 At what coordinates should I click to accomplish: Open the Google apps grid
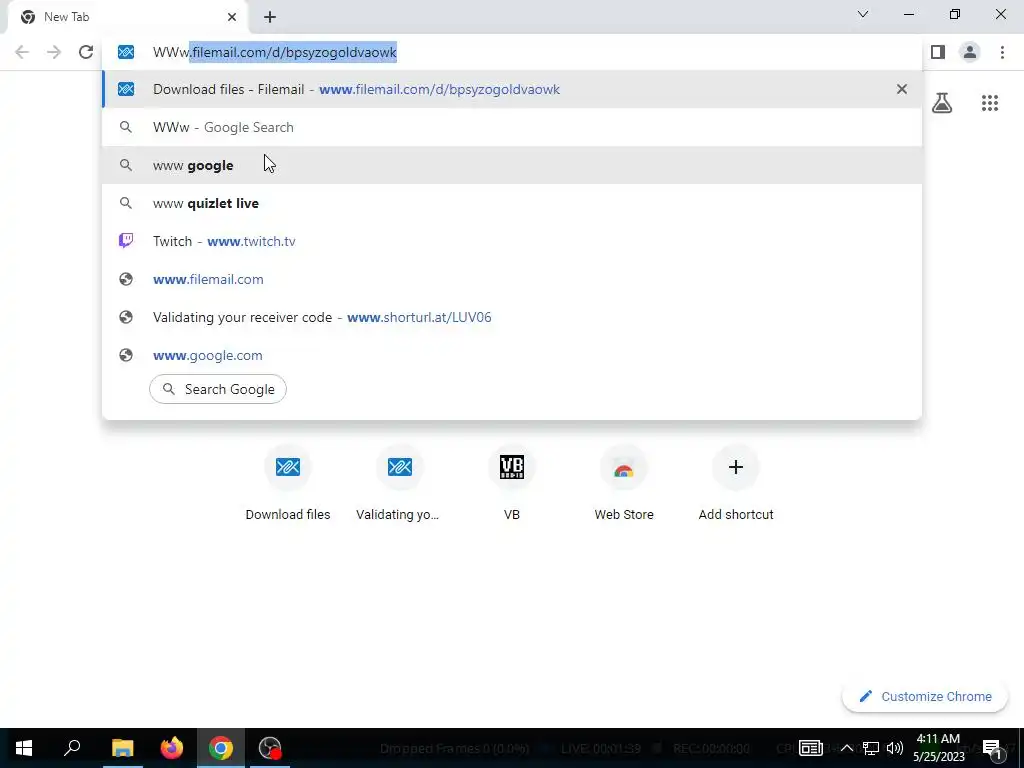coord(990,103)
